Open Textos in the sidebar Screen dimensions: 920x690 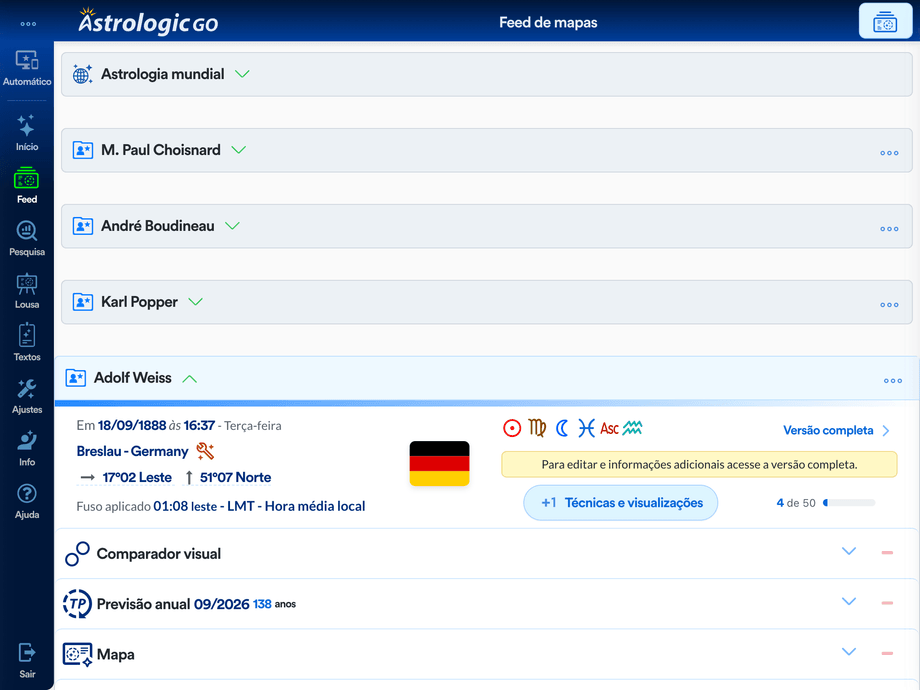(x=27, y=343)
